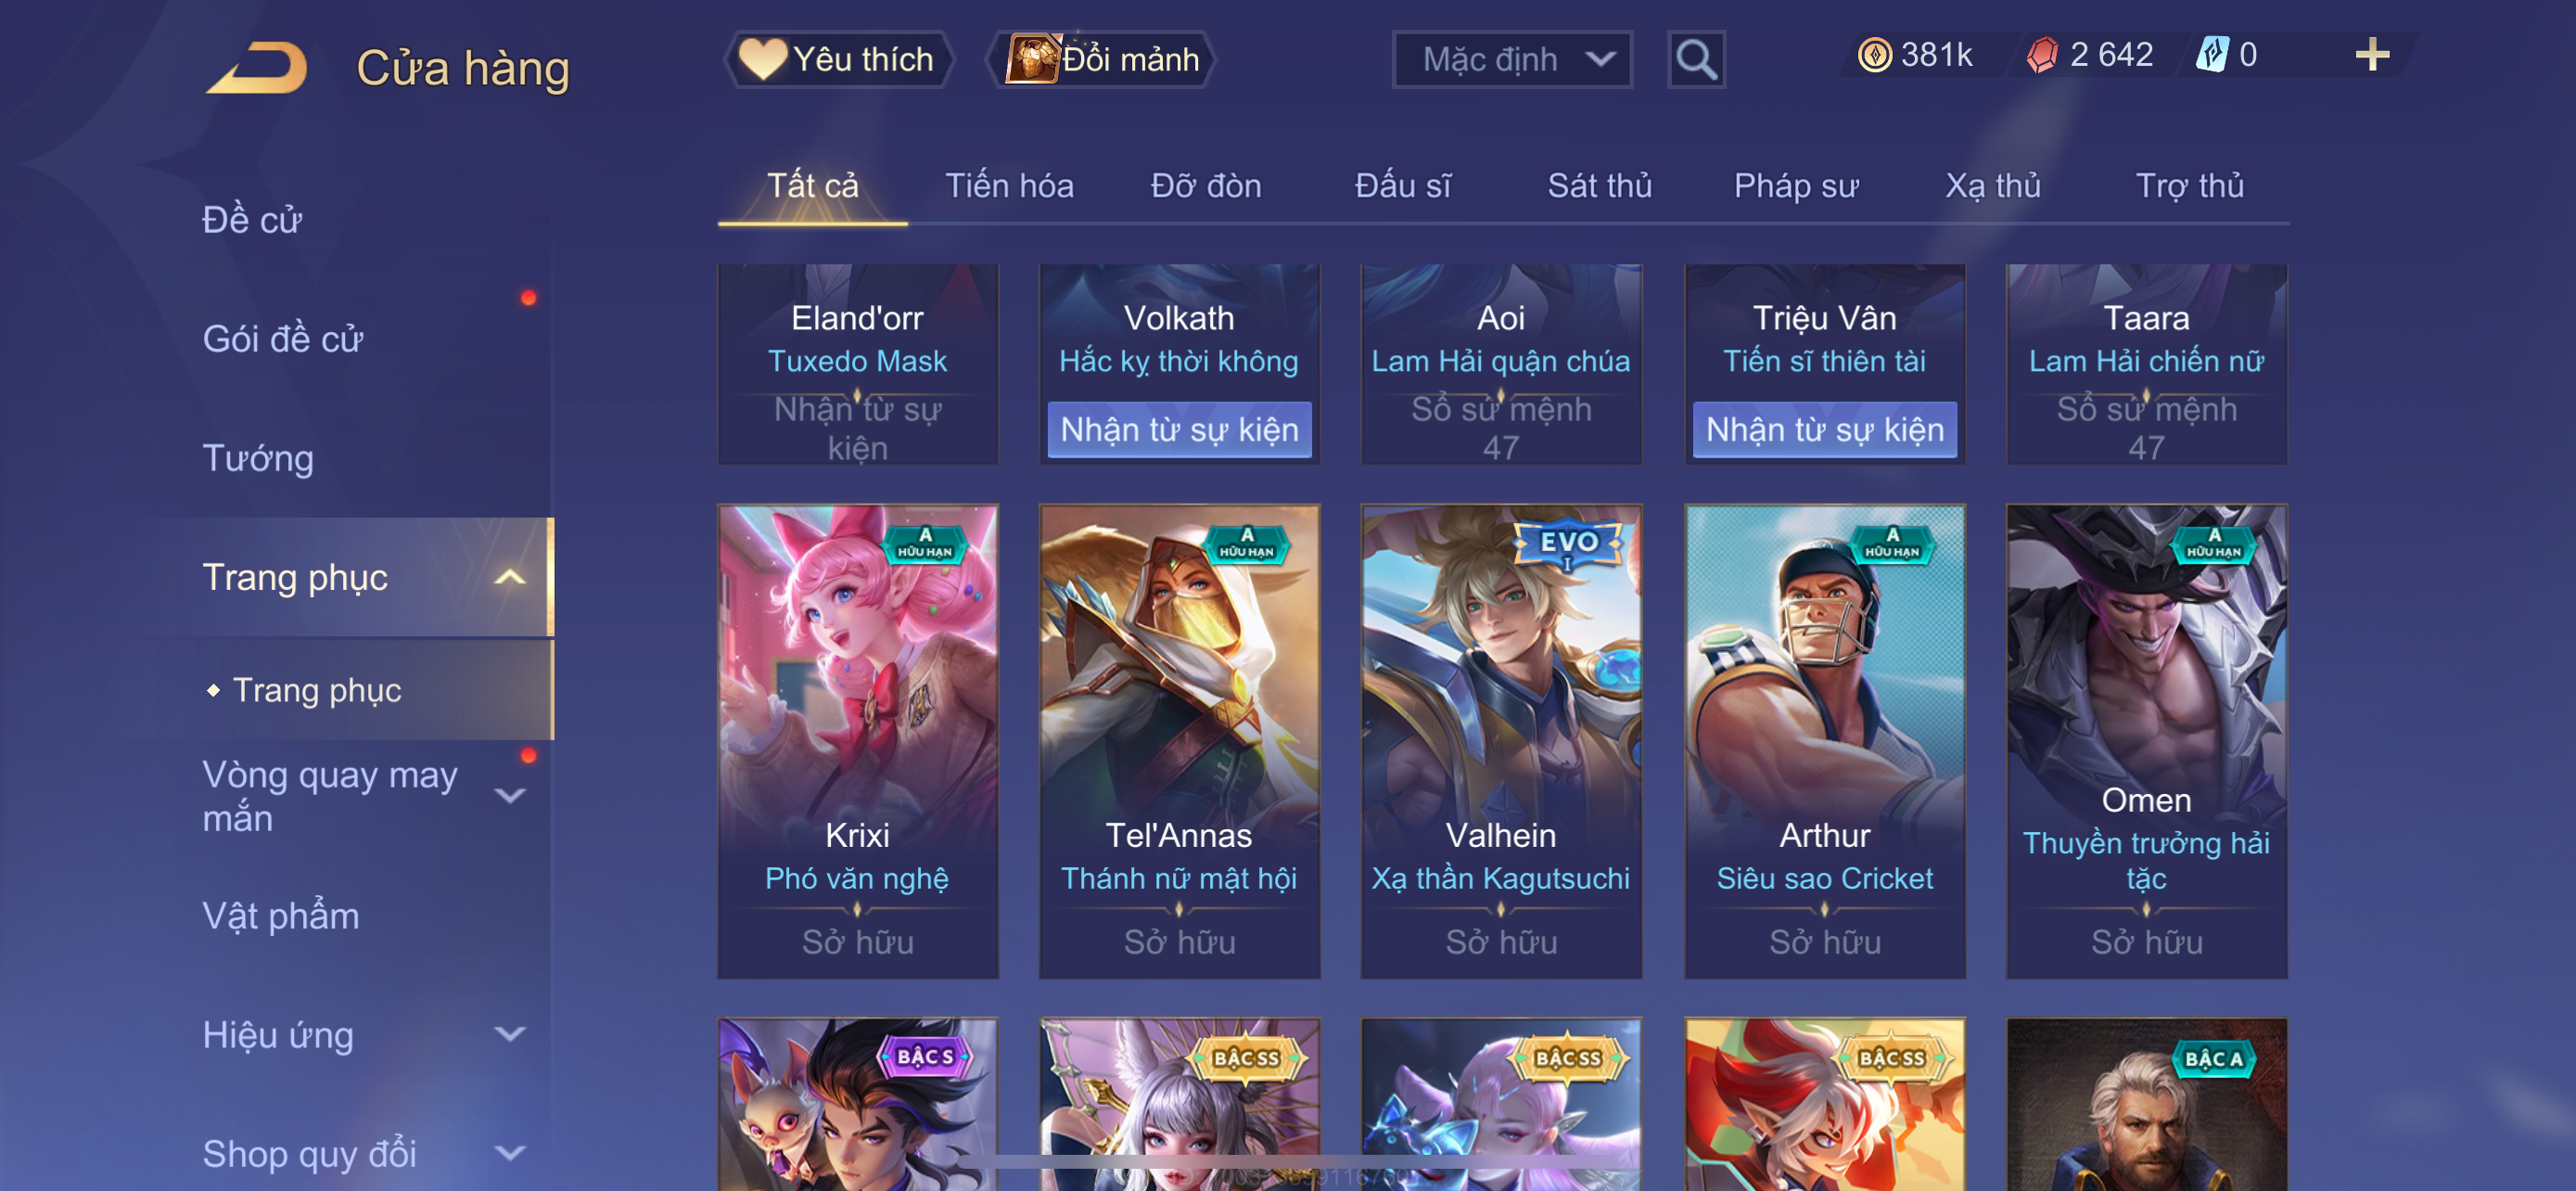Viewport: 2576px width, 1191px height.
Task: Click Nhận từ sự kiện under Volkath
Action: [x=1179, y=430]
